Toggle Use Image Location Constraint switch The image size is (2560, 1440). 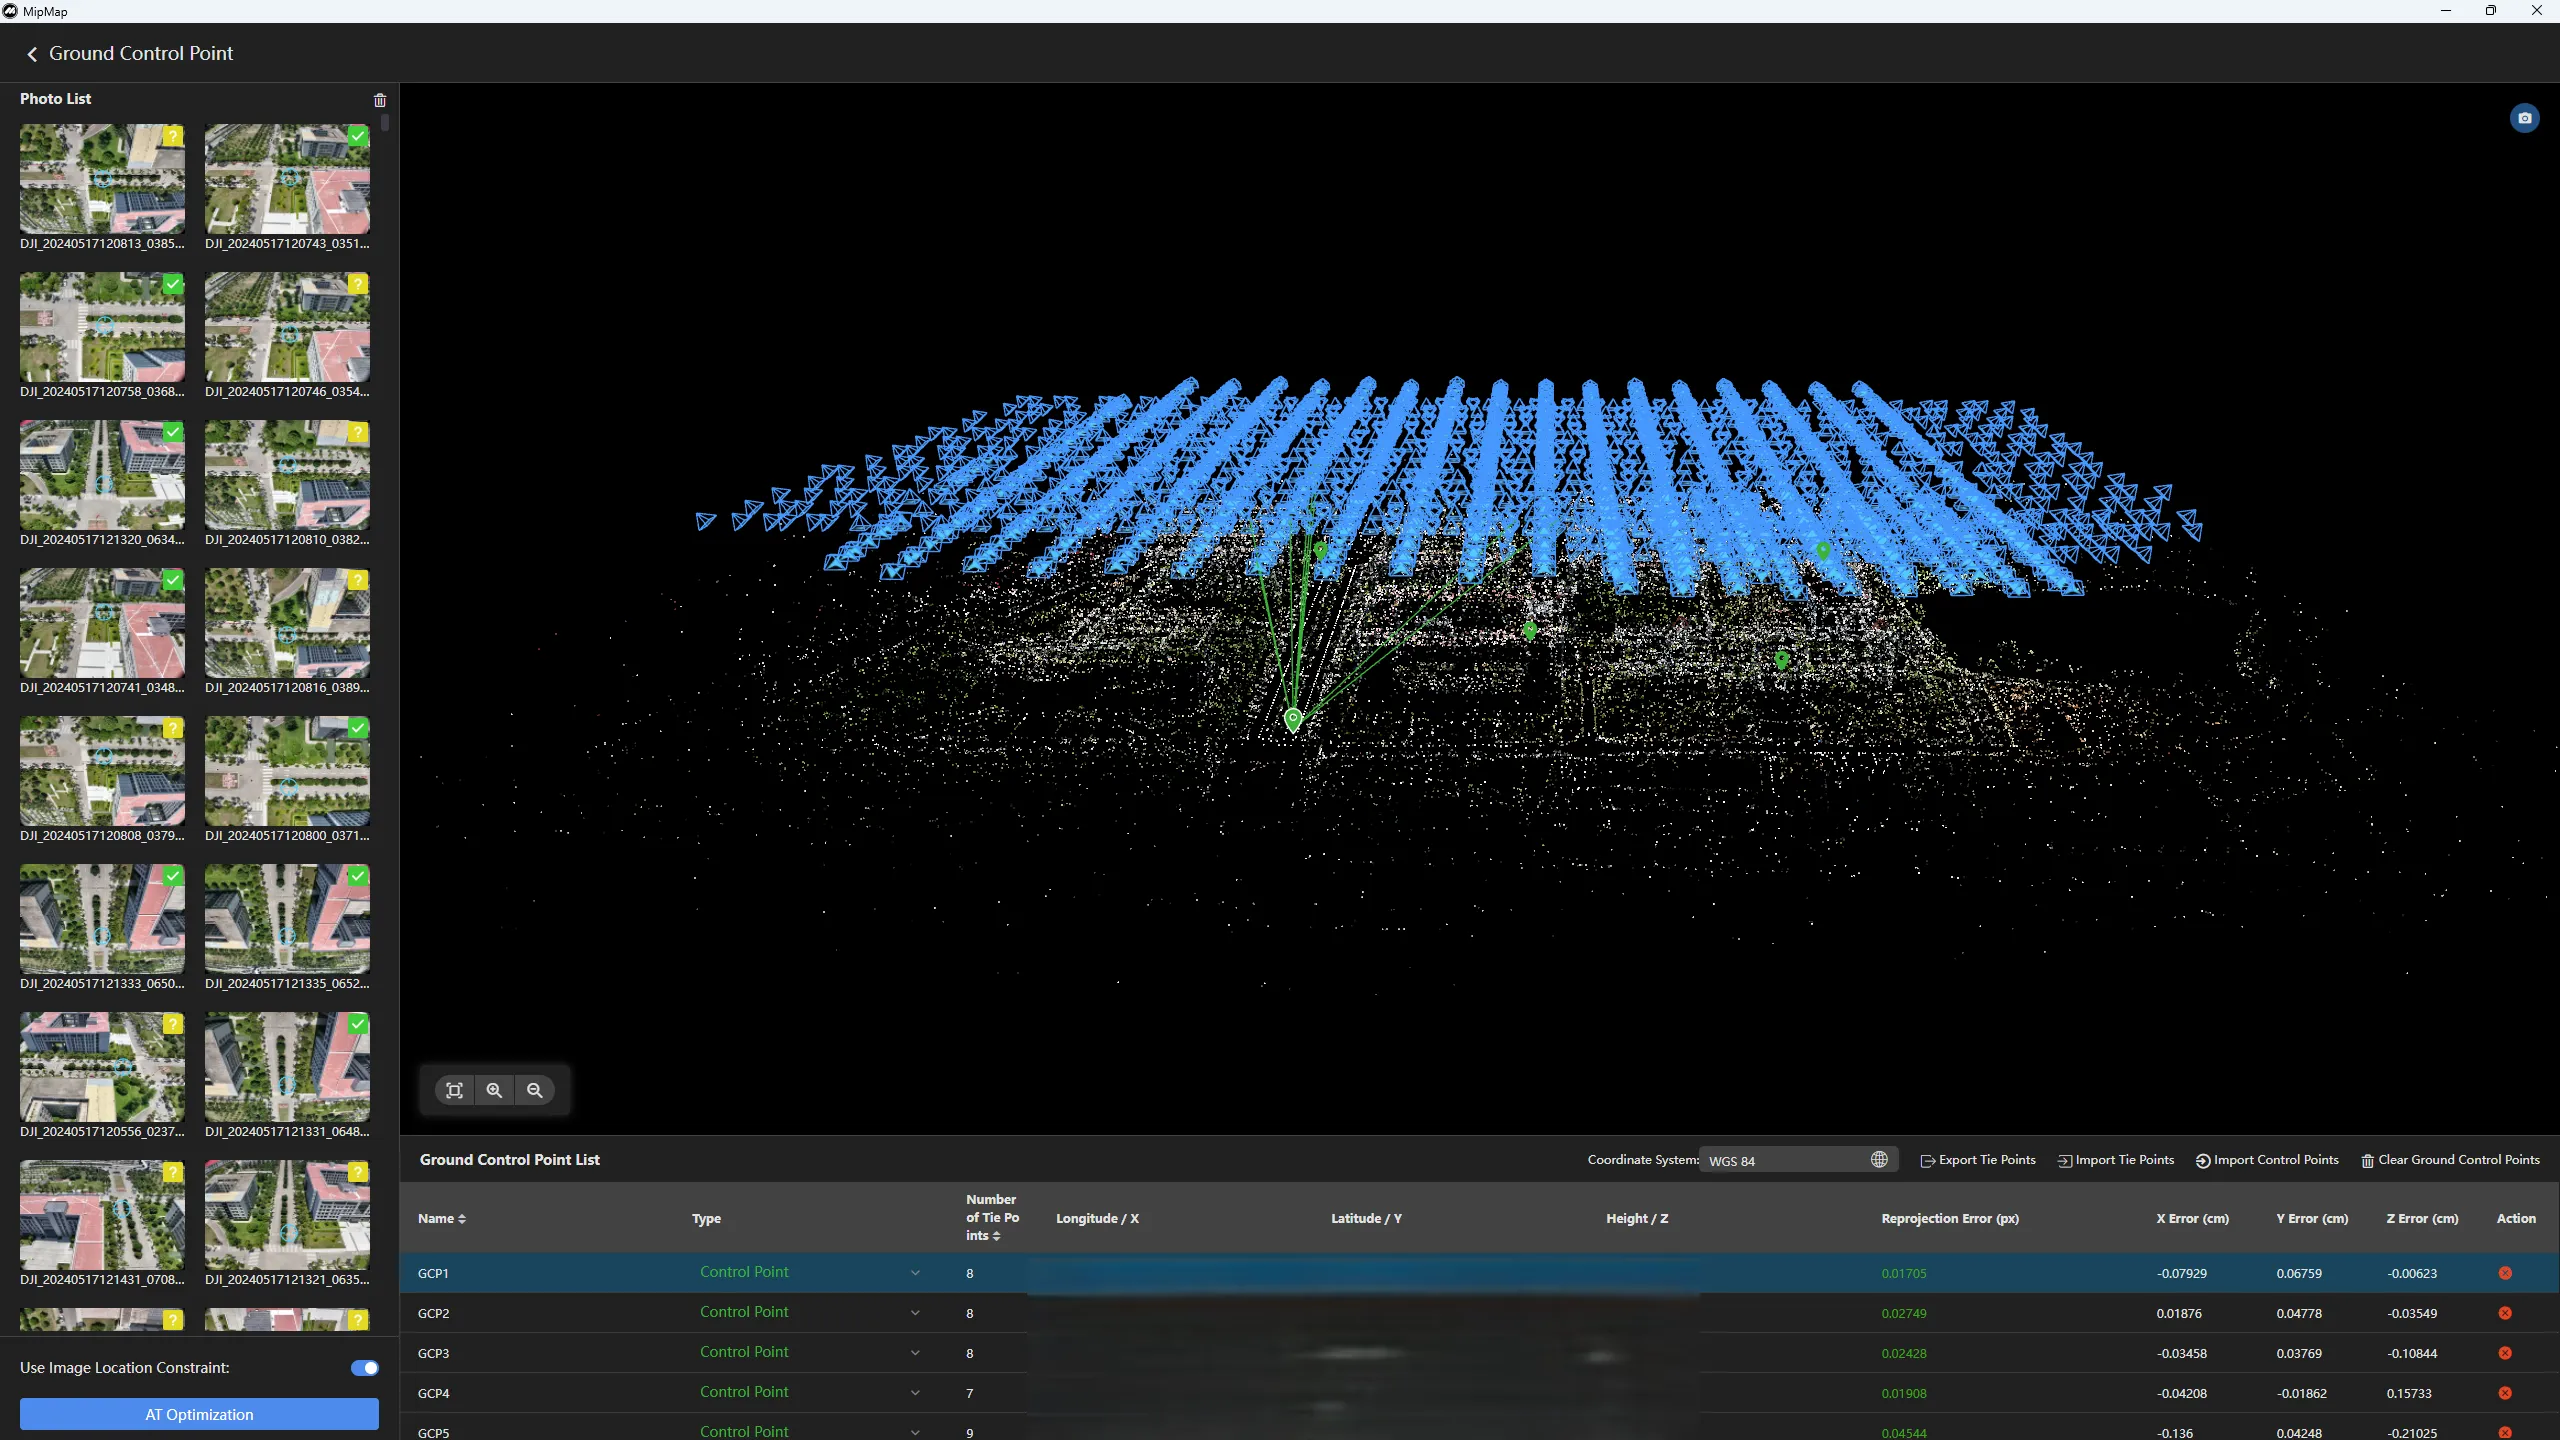[x=365, y=1368]
